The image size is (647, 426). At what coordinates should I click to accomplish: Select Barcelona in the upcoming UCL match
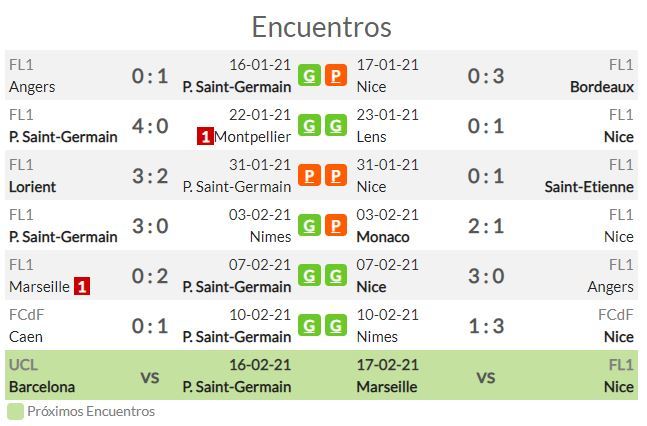[42, 387]
